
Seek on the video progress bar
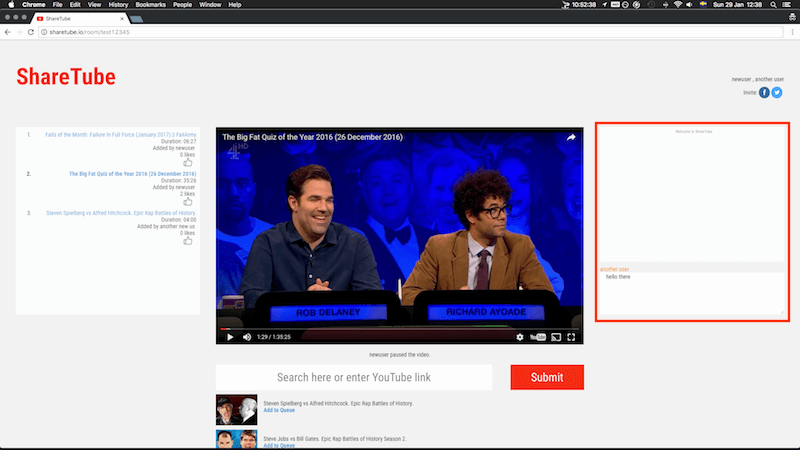coord(399,329)
